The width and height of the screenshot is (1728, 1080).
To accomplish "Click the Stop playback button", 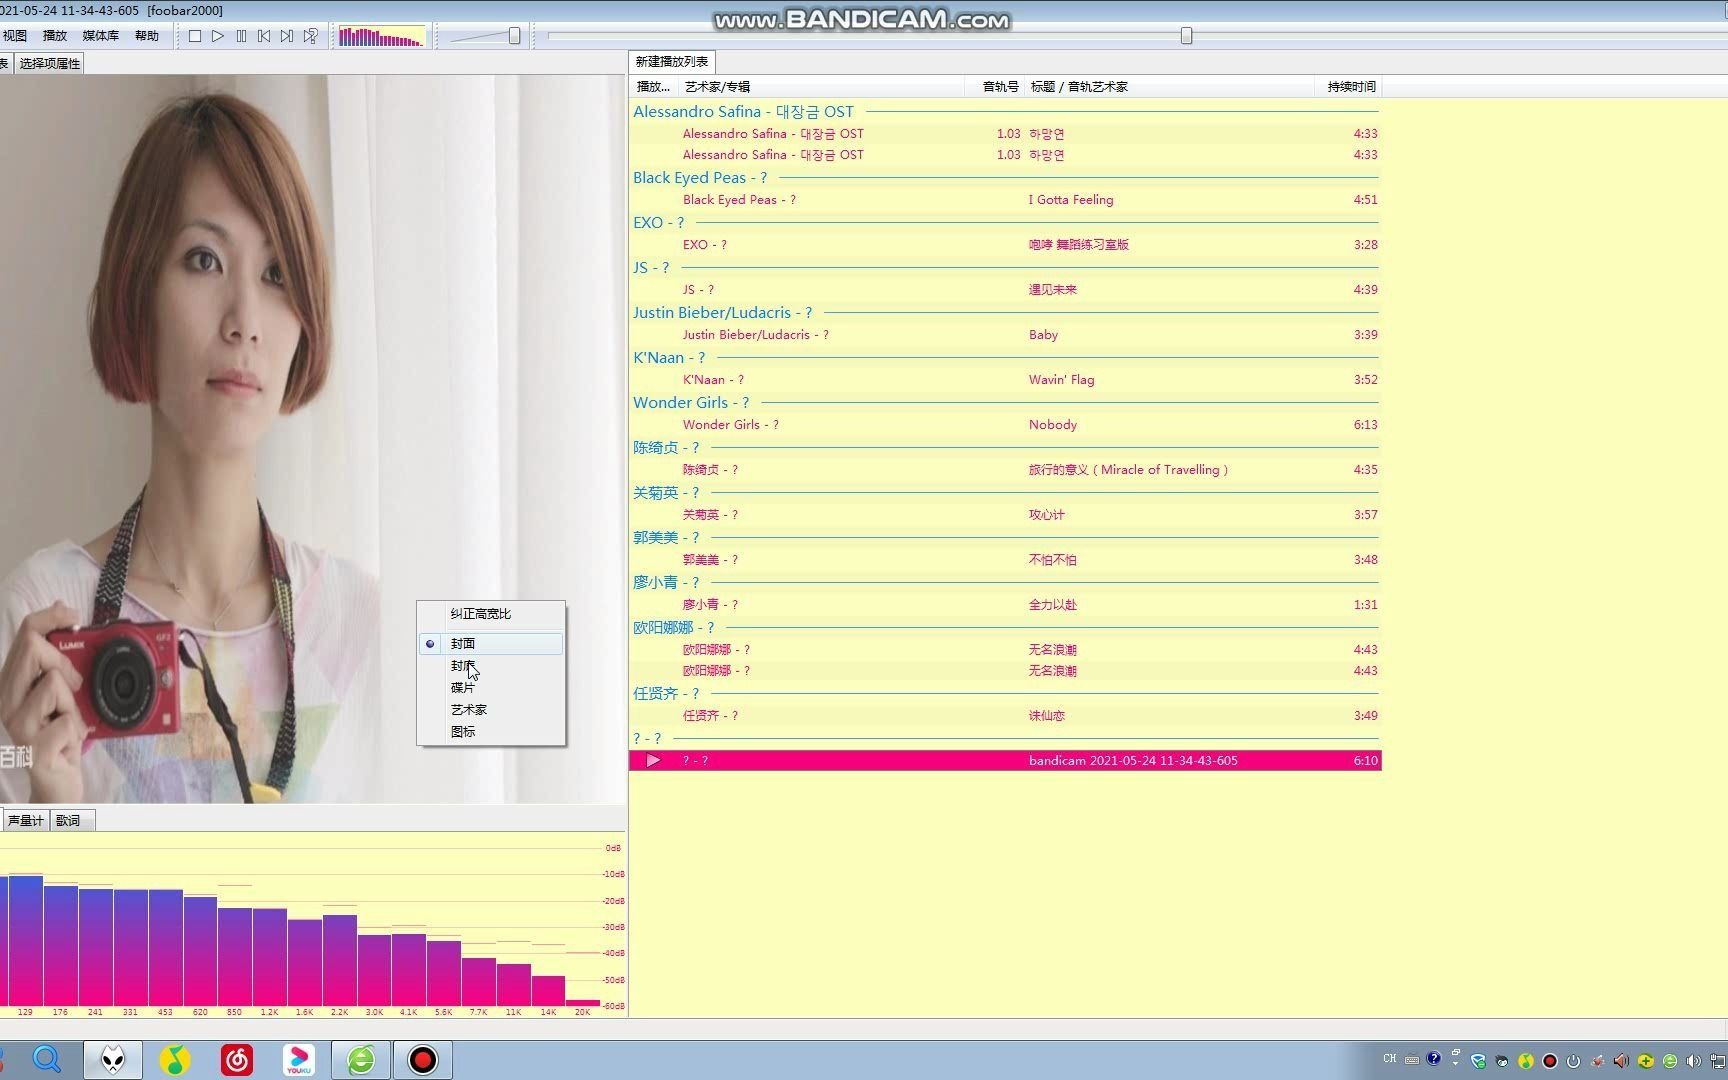I will pyautogui.click(x=195, y=36).
